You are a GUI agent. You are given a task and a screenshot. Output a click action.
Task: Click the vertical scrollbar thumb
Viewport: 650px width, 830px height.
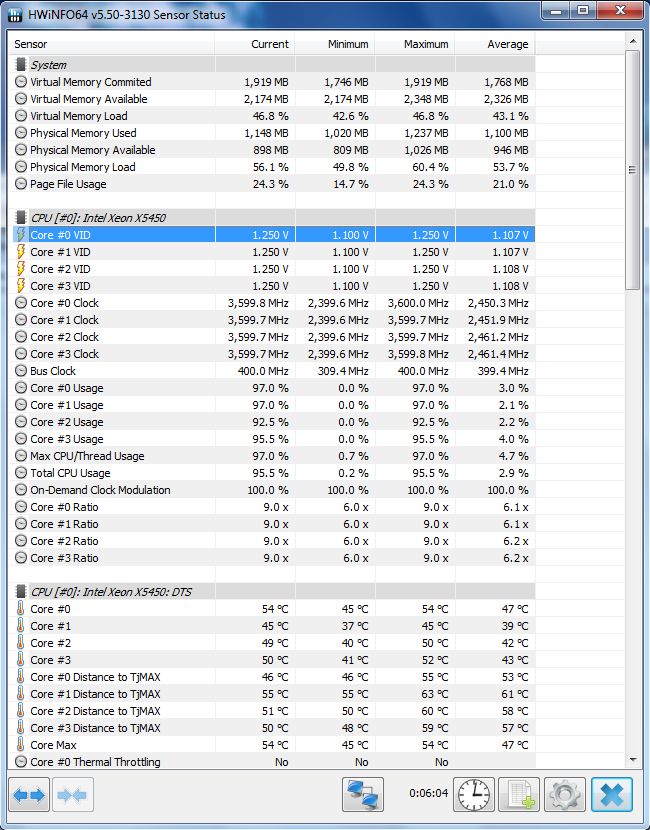click(x=632, y=170)
